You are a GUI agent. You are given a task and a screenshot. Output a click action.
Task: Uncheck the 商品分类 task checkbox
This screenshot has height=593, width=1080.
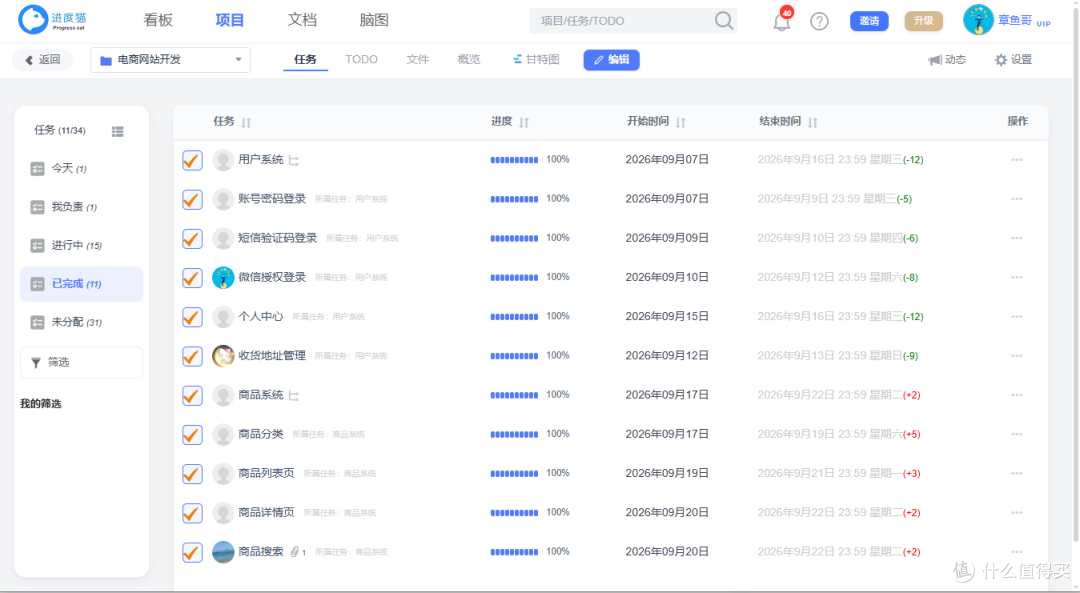[192, 435]
